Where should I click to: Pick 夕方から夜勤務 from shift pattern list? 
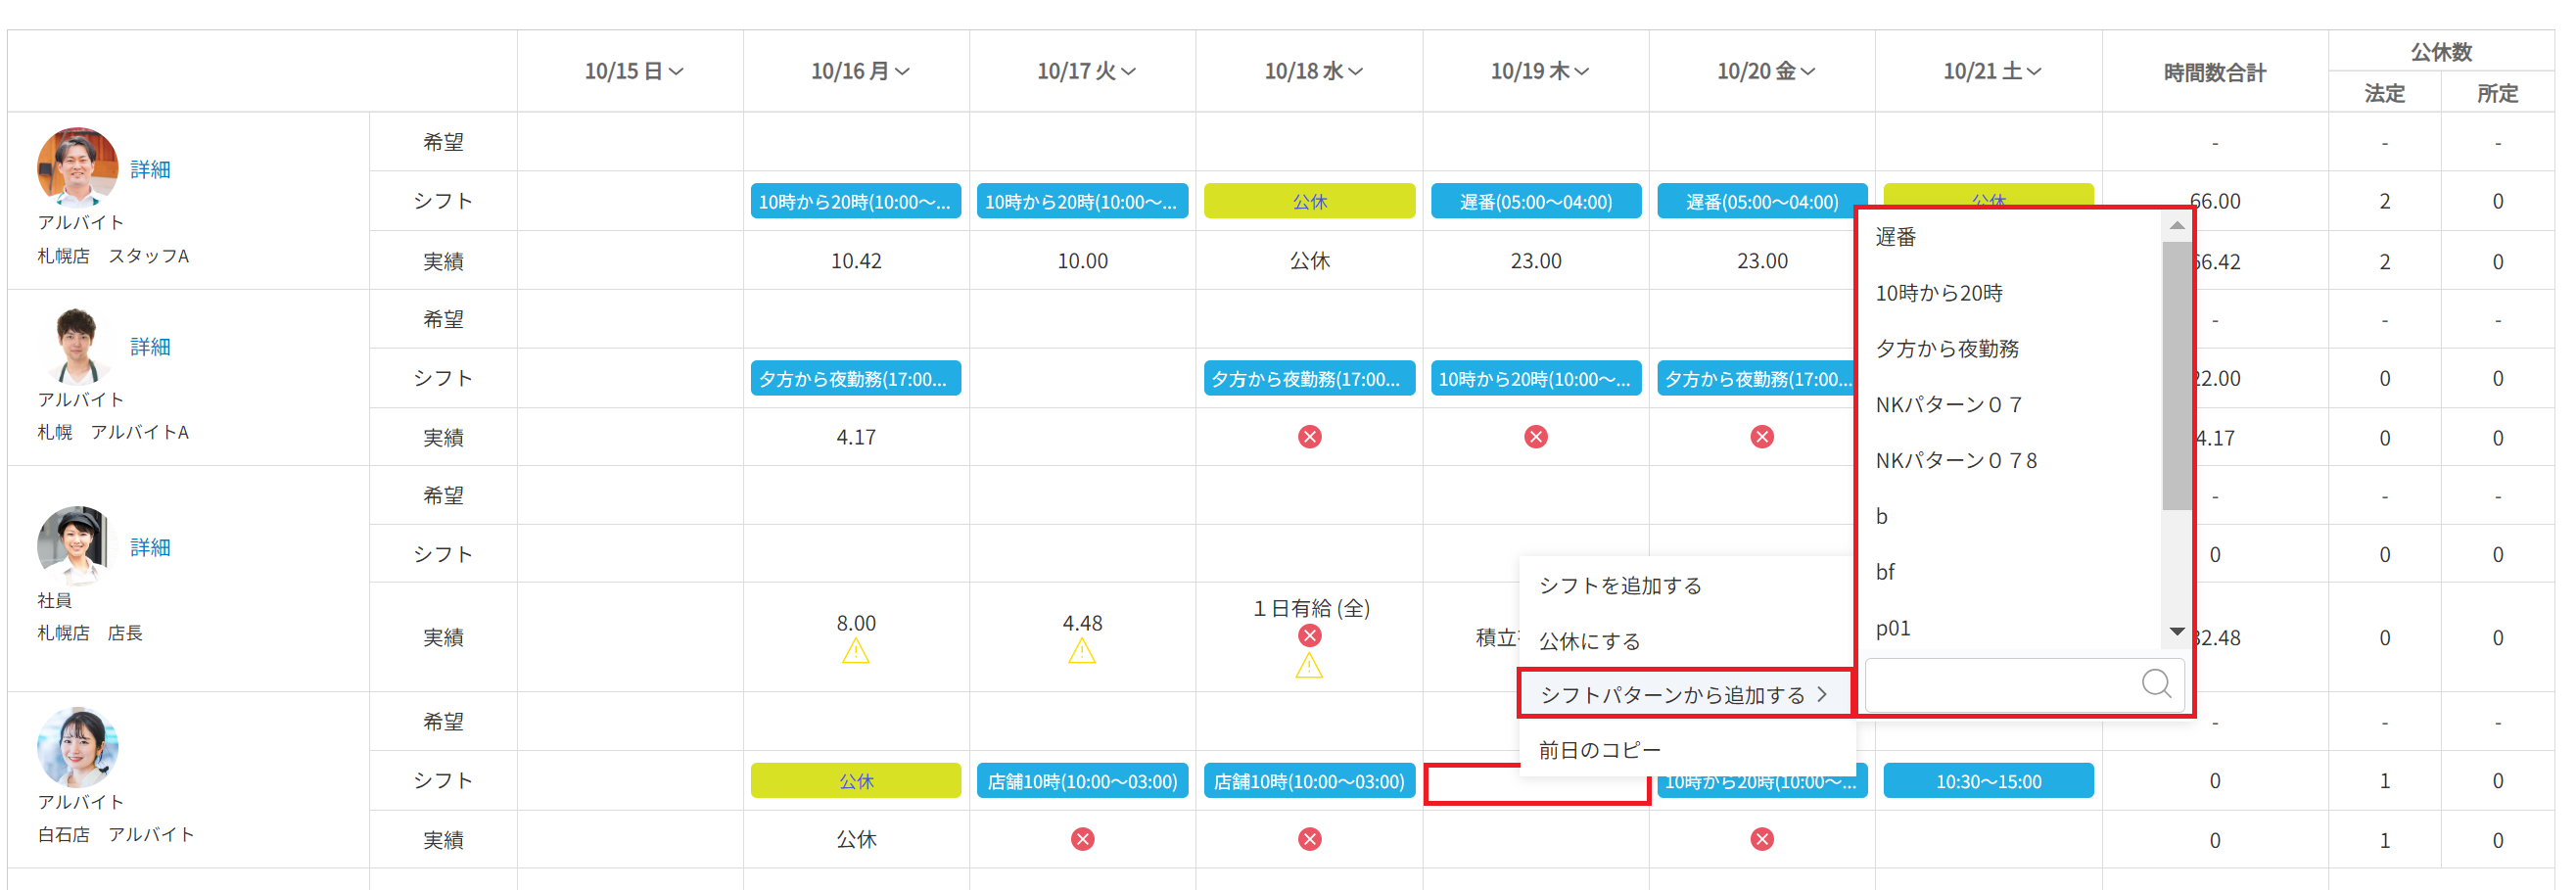pos(1946,349)
